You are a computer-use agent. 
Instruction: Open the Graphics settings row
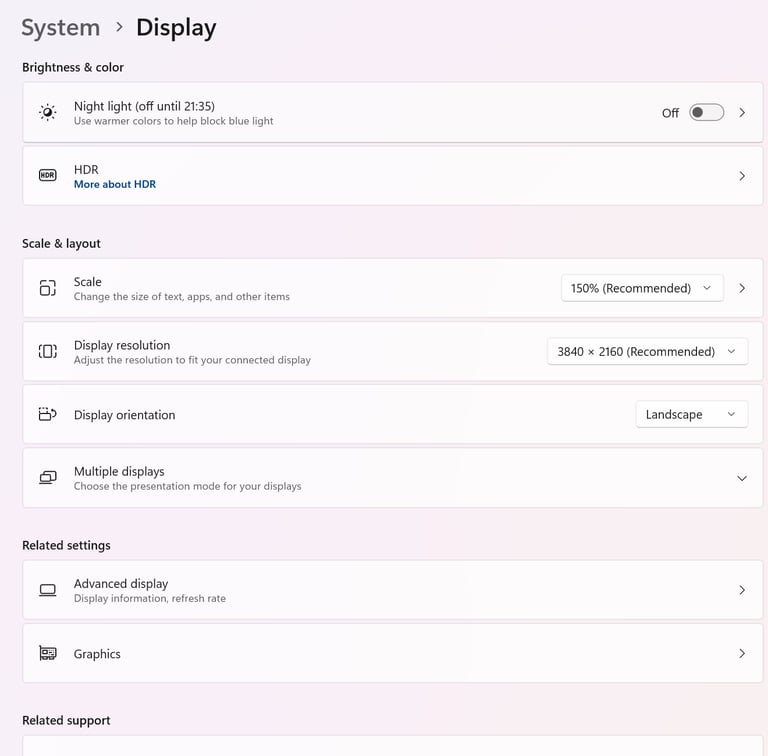[392, 653]
